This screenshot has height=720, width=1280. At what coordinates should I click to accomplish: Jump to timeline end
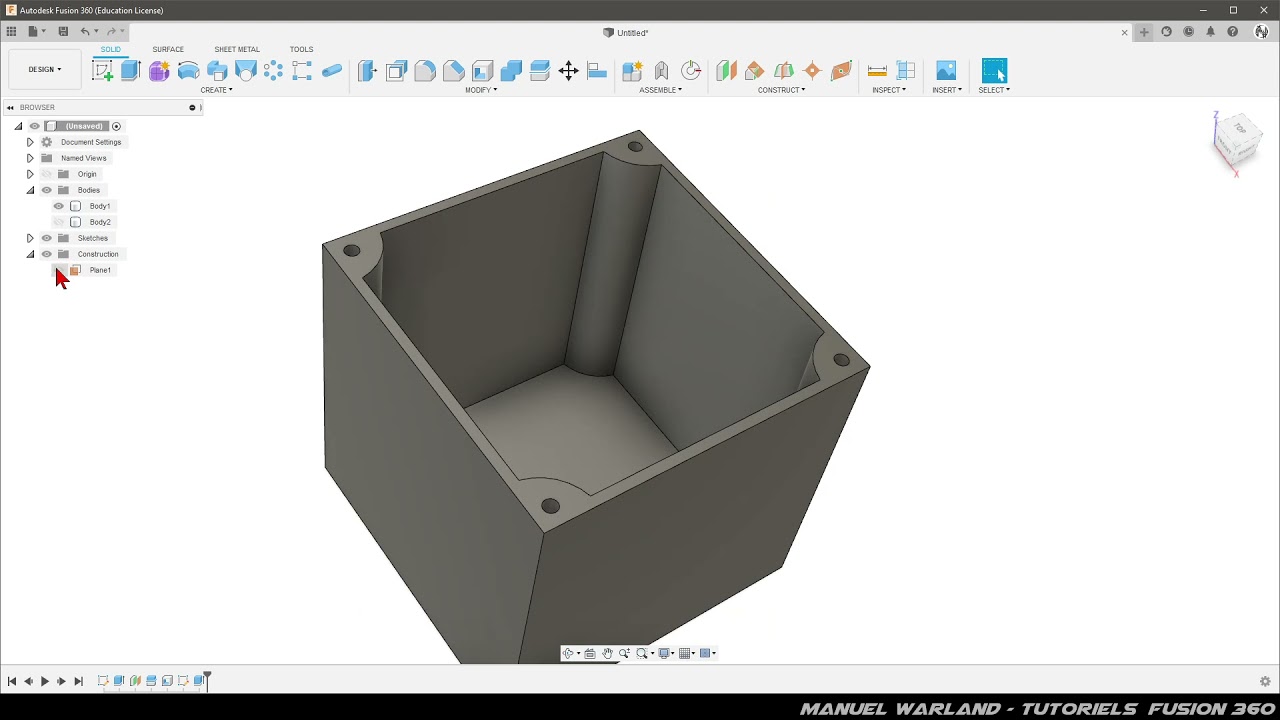pos(78,681)
